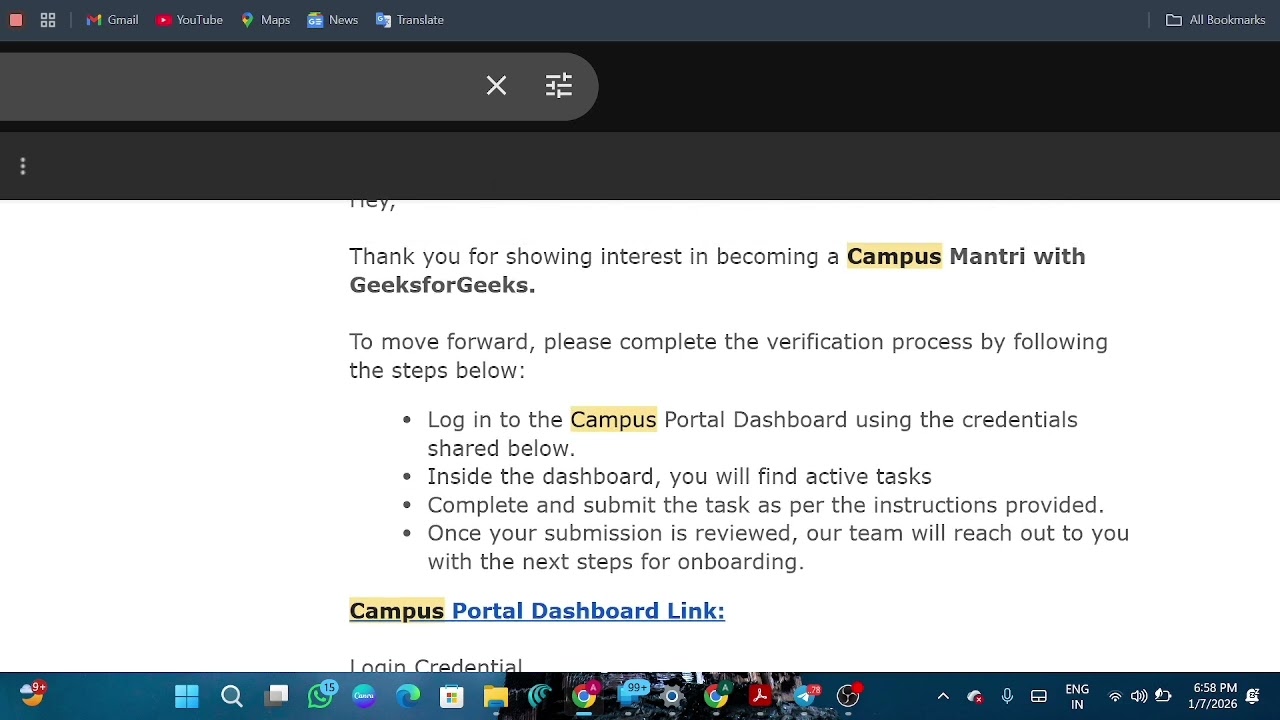1280x720 pixels.
Task: Switch to the active Chrome window
Action: (x=584, y=696)
